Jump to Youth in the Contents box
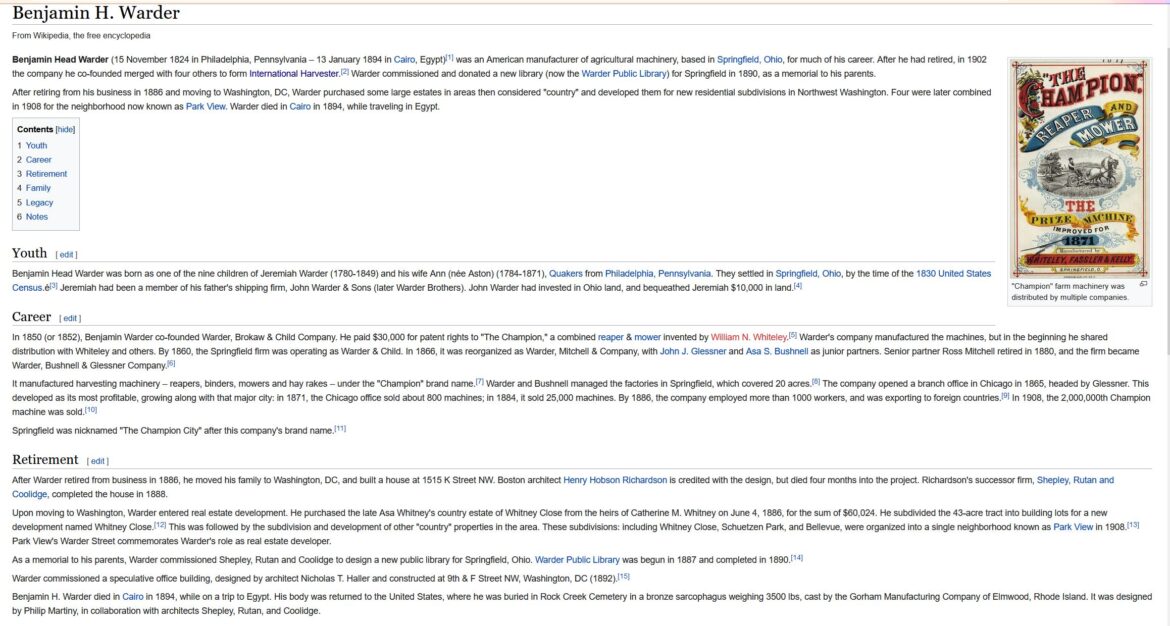 click(37, 145)
